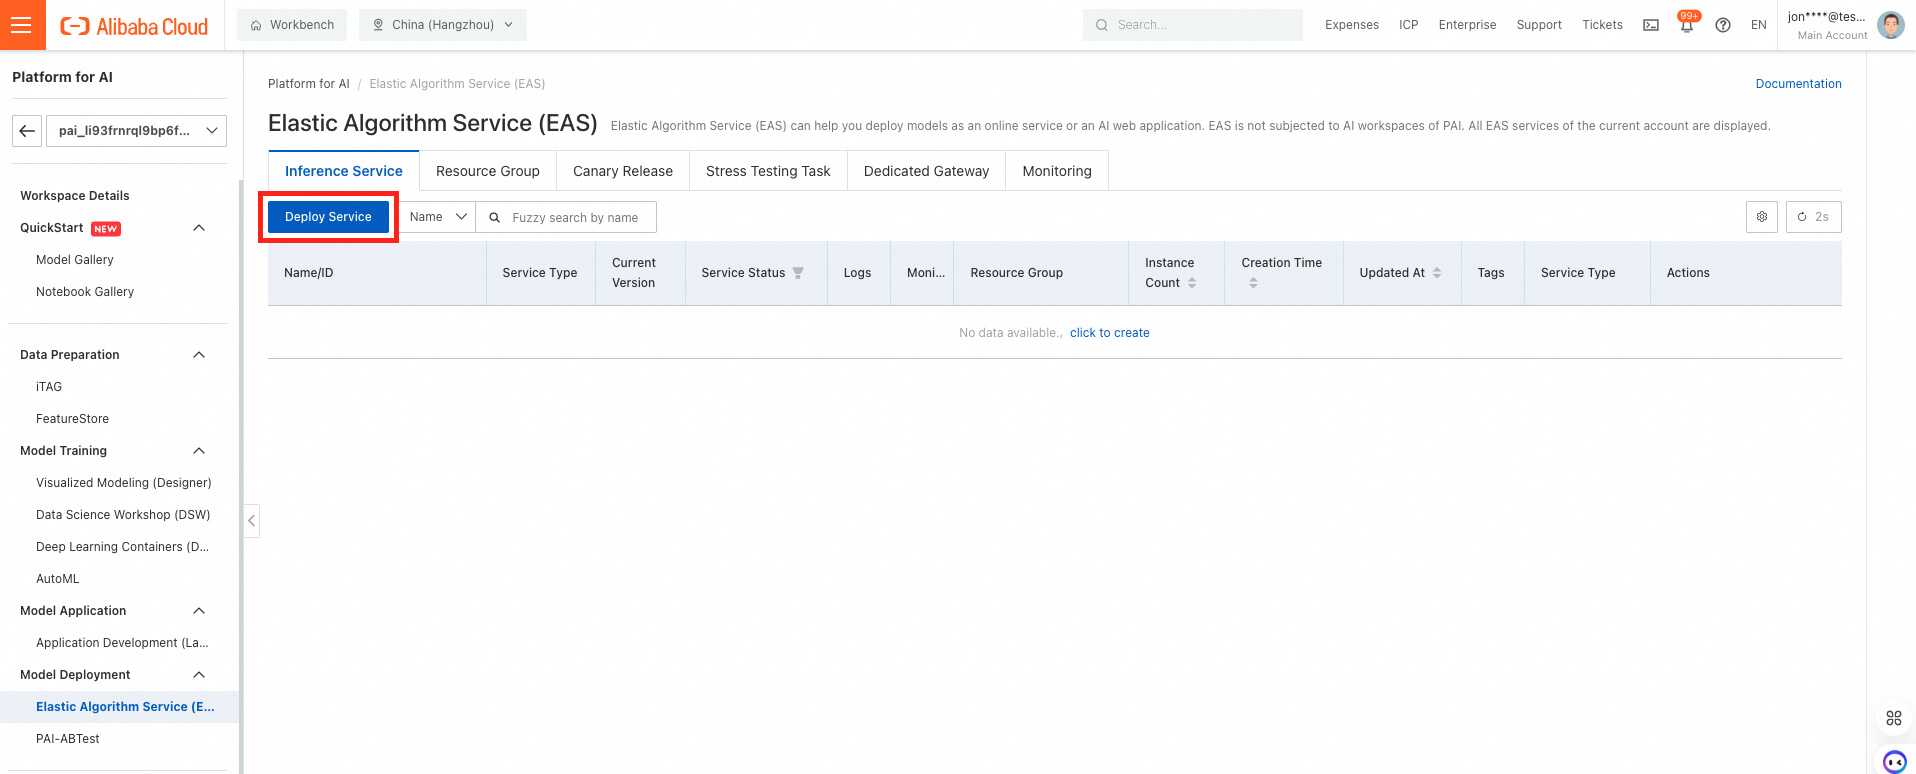Click the 2s auto-refresh button
This screenshot has height=774, width=1916.
pyautogui.click(x=1814, y=217)
